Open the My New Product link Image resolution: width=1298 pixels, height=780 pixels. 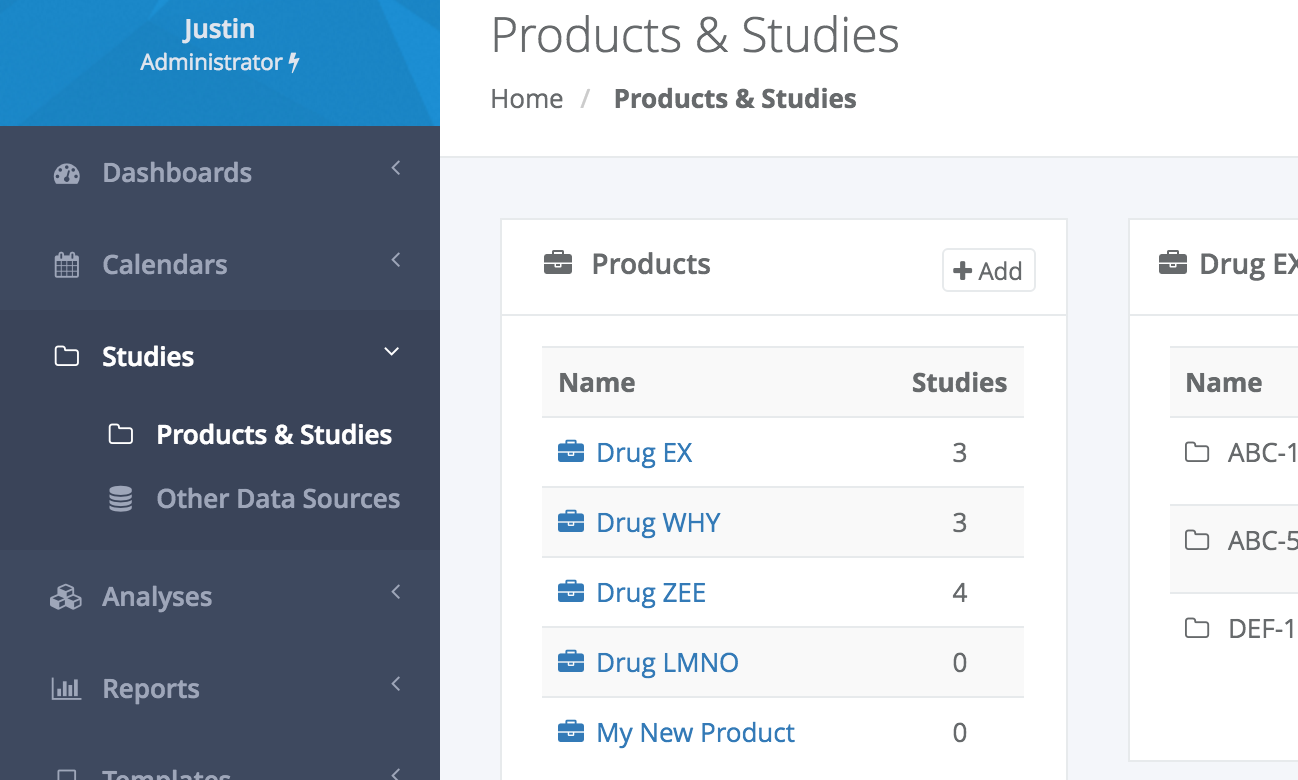[695, 733]
